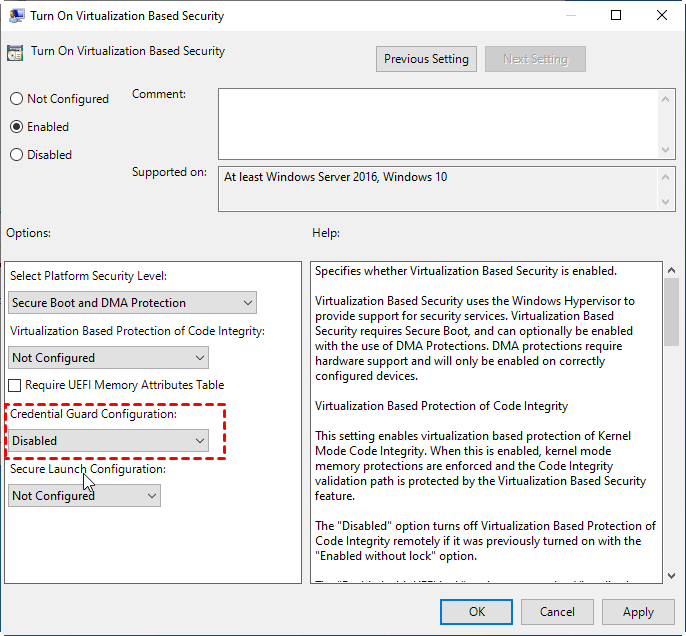Screen dimensions: 686x636
Task: Select the Disabled radio button
Action: coord(16,155)
